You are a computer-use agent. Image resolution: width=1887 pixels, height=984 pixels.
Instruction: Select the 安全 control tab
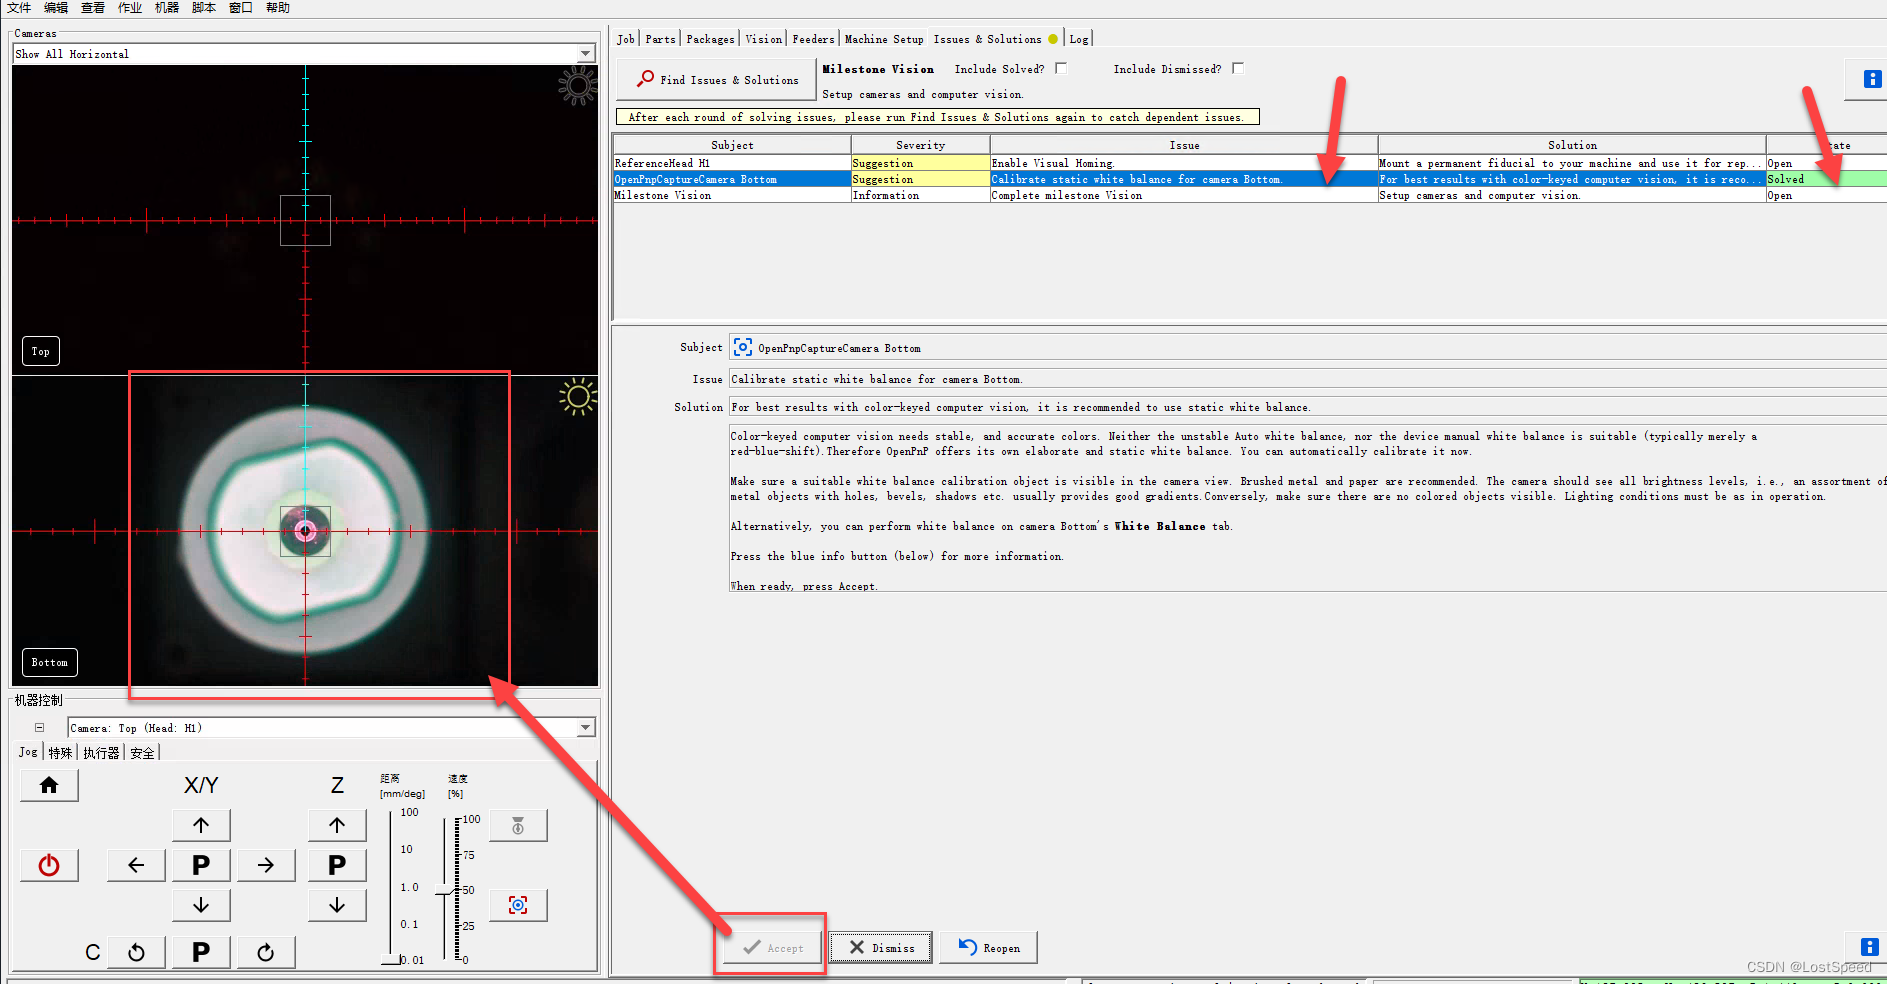click(142, 753)
